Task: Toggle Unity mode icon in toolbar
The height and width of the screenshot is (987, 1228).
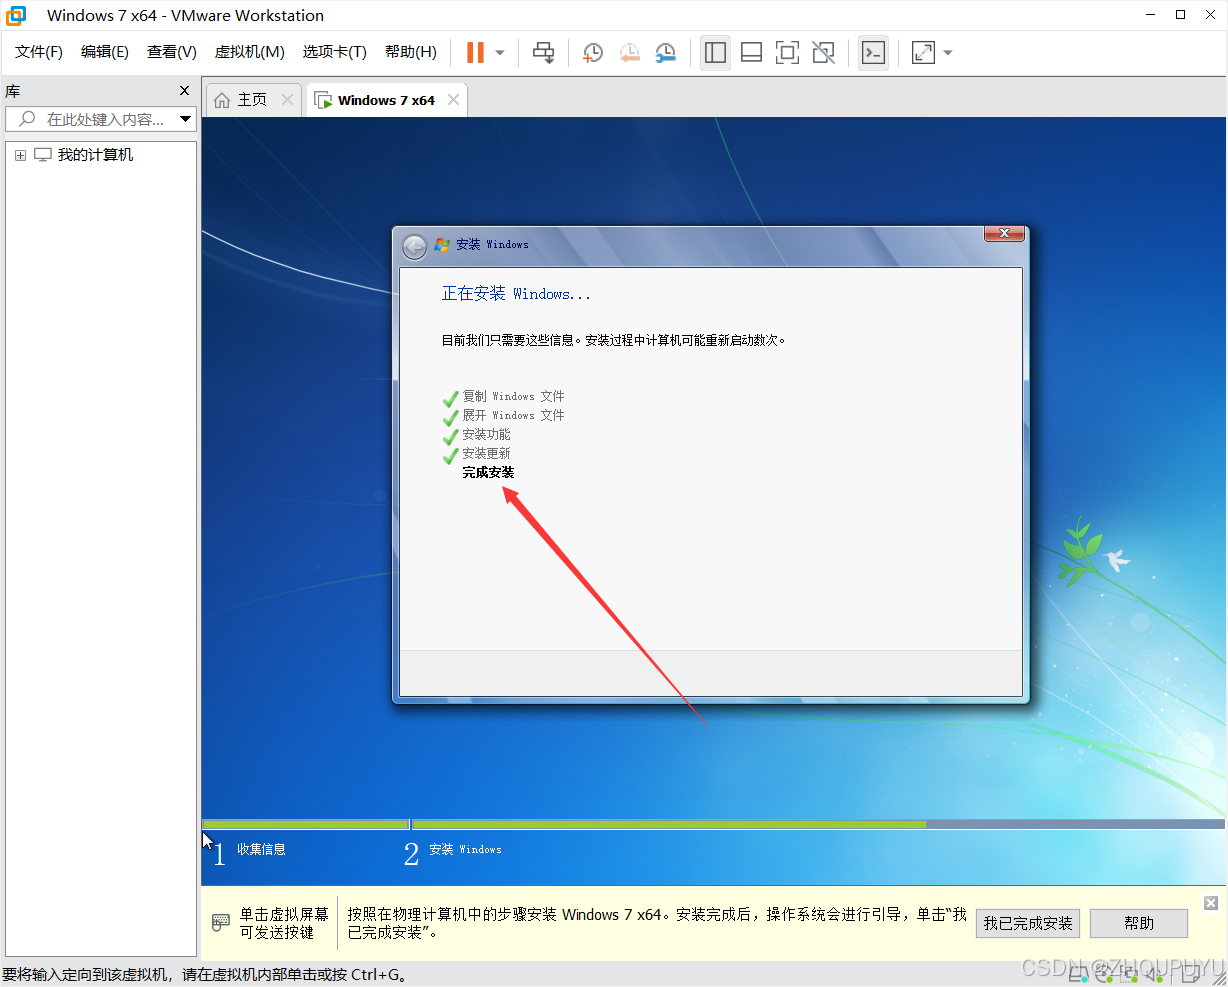Action: click(823, 53)
